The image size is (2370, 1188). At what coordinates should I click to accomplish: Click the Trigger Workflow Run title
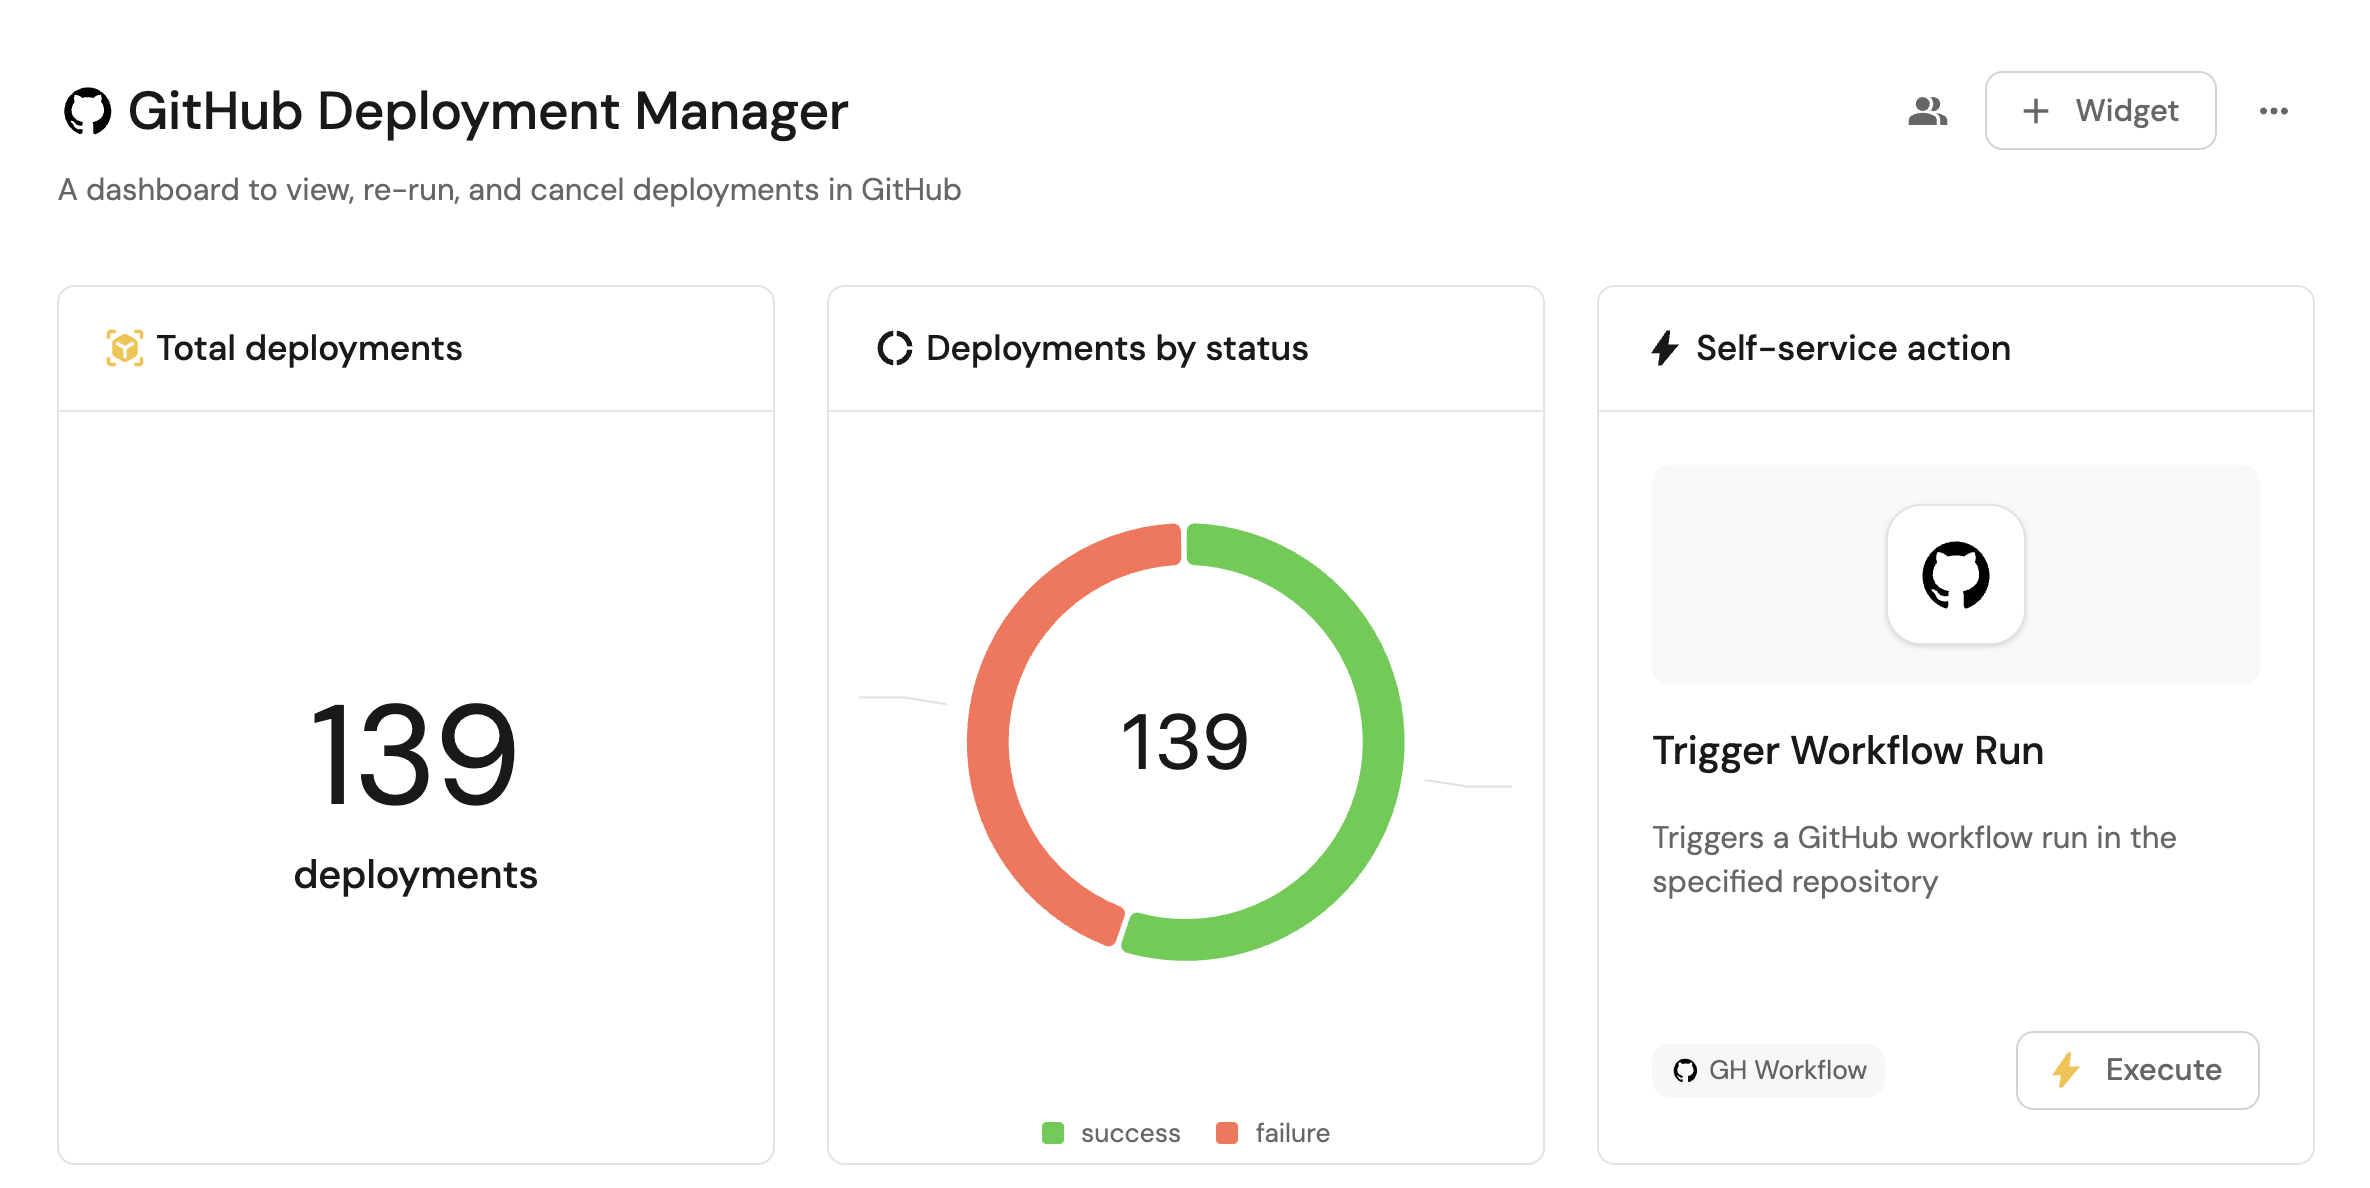[1847, 750]
